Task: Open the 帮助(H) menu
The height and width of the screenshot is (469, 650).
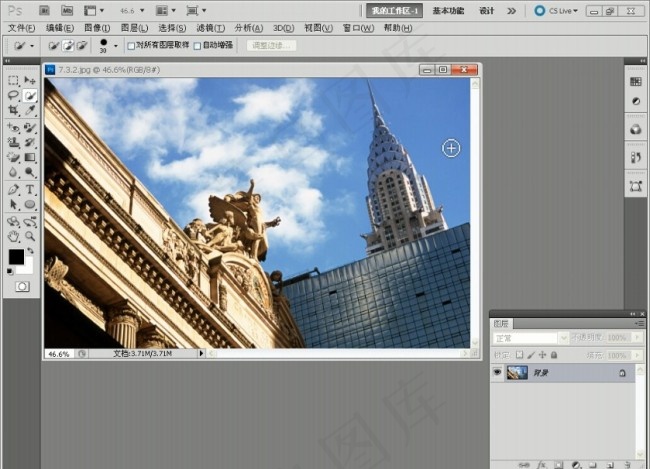Action: click(x=398, y=28)
